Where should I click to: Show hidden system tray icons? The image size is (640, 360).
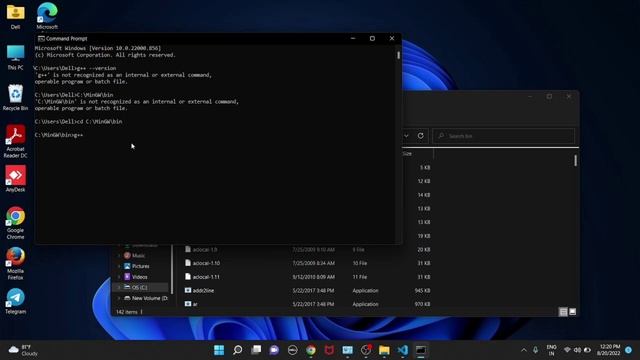coord(524,350)
